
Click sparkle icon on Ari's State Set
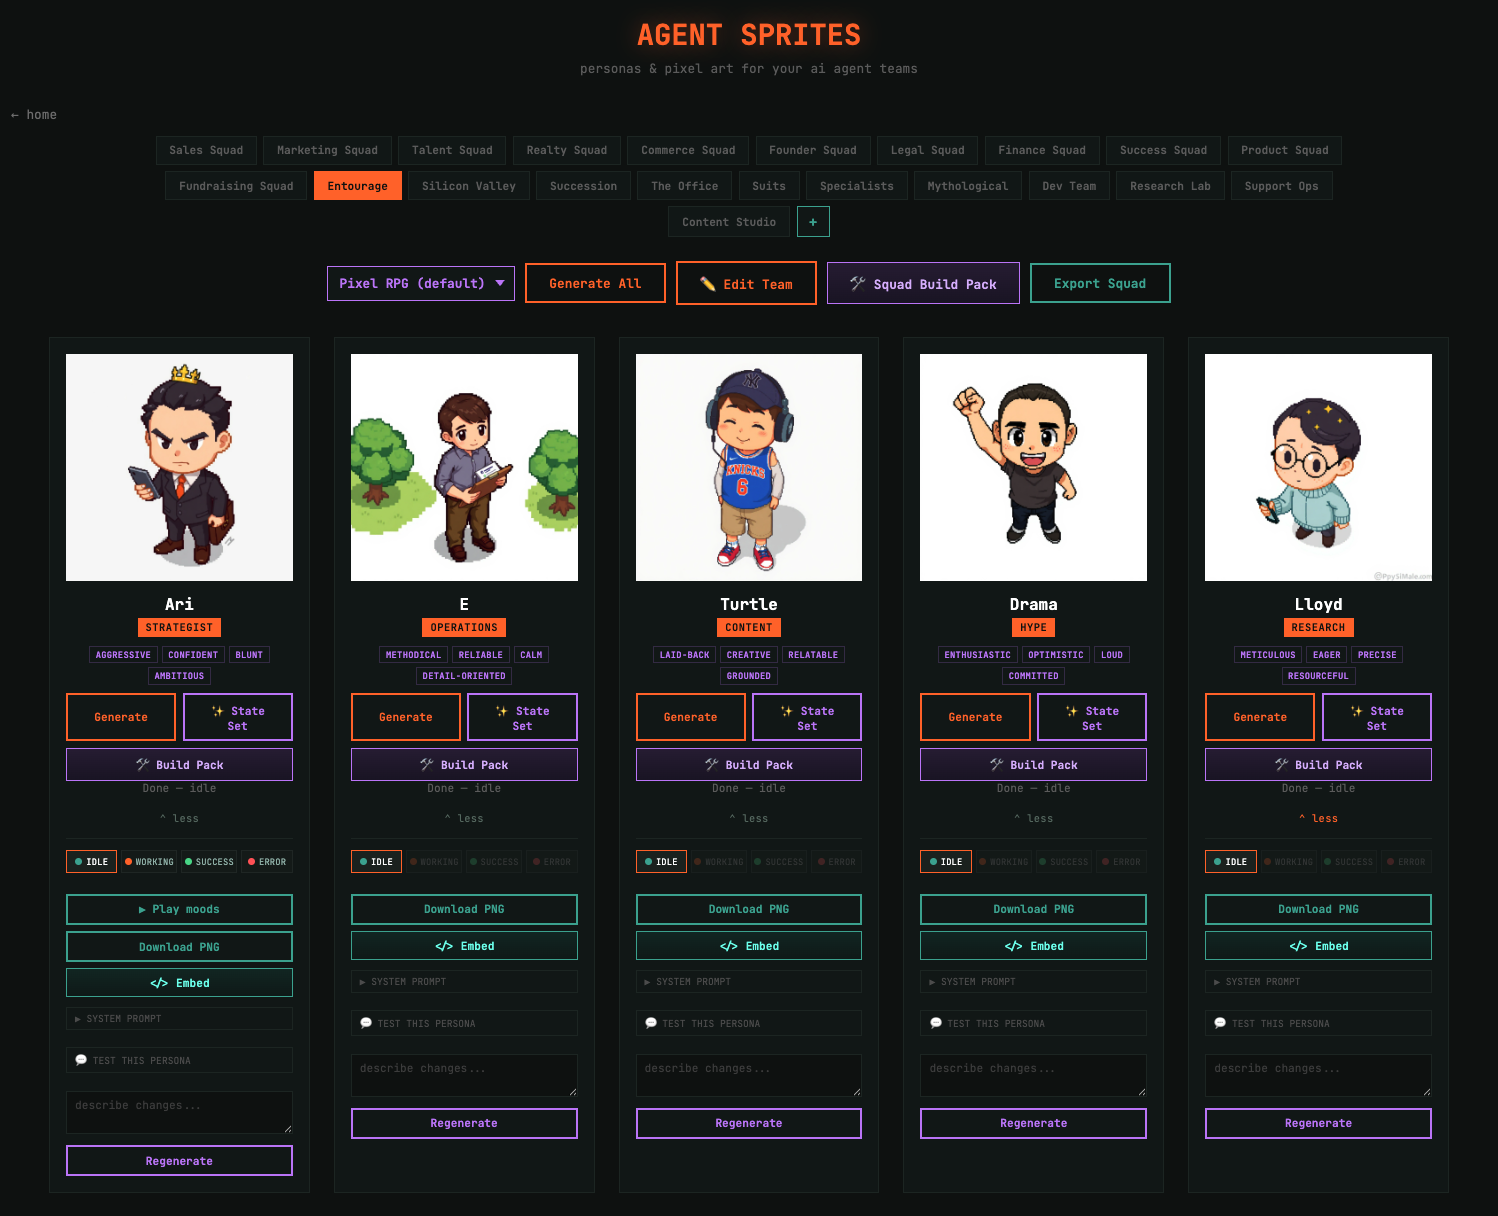[x=218, y=711]
